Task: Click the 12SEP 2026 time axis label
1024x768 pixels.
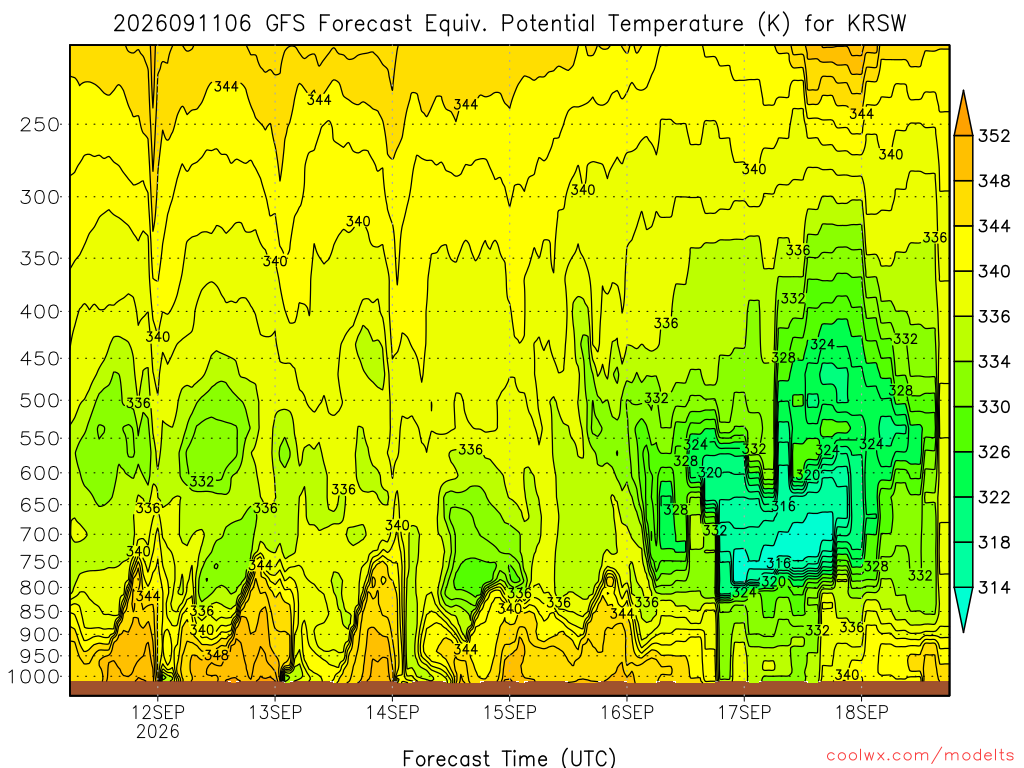Action: tap(157, 721)
